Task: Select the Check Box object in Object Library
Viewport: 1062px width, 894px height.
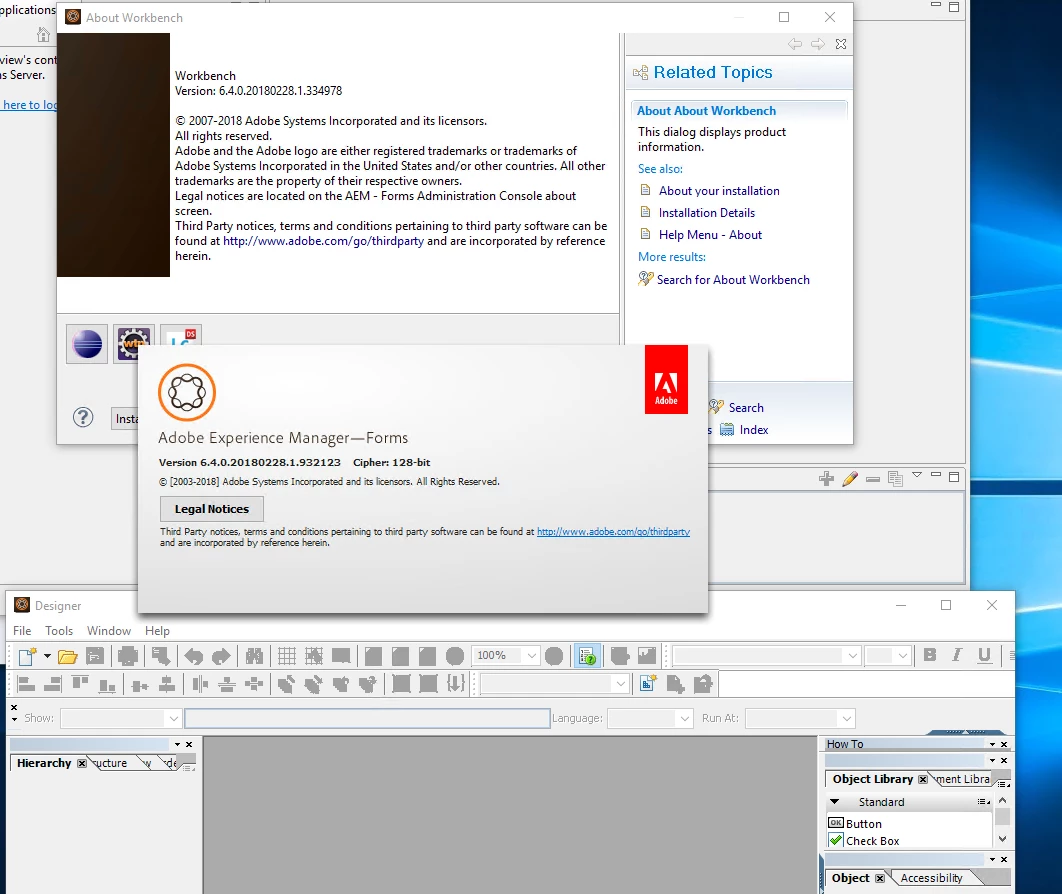Action: [x=864, y=840]
